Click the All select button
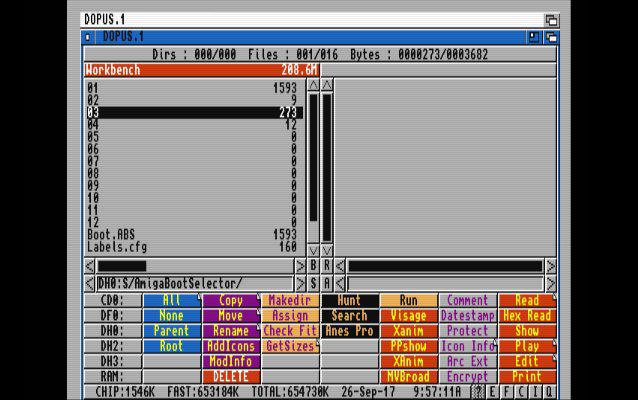The height and width of the screenshot is (400, 638). [172, 300]
